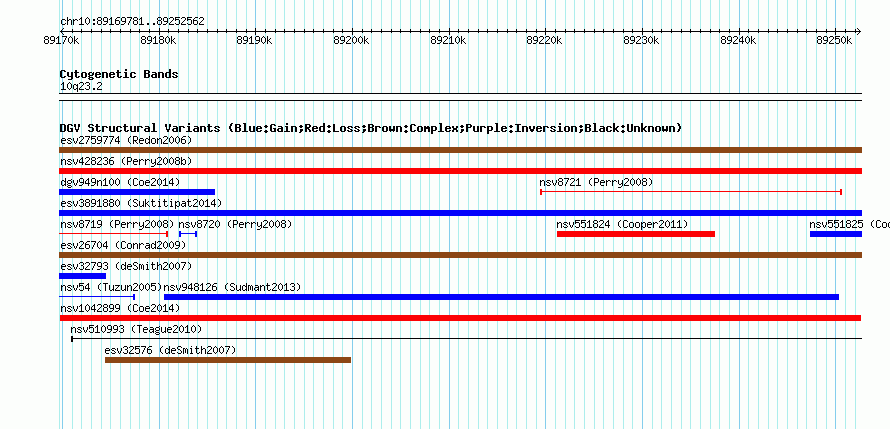Open the esv32576 (deSmith2007) label
Screen dimensions: 890x429
[x=170, y=350]
